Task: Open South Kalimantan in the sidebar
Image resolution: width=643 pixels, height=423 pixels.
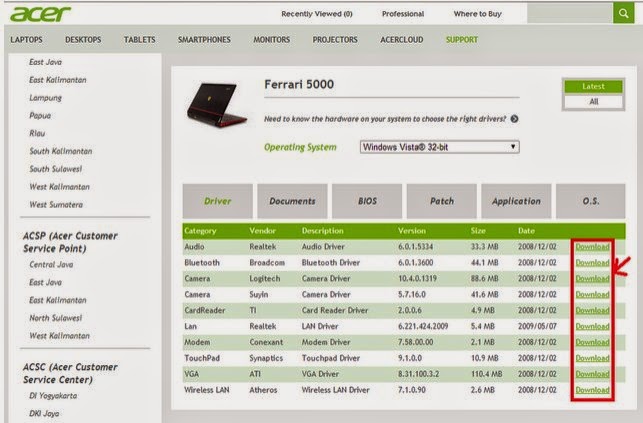Action: 61,151
